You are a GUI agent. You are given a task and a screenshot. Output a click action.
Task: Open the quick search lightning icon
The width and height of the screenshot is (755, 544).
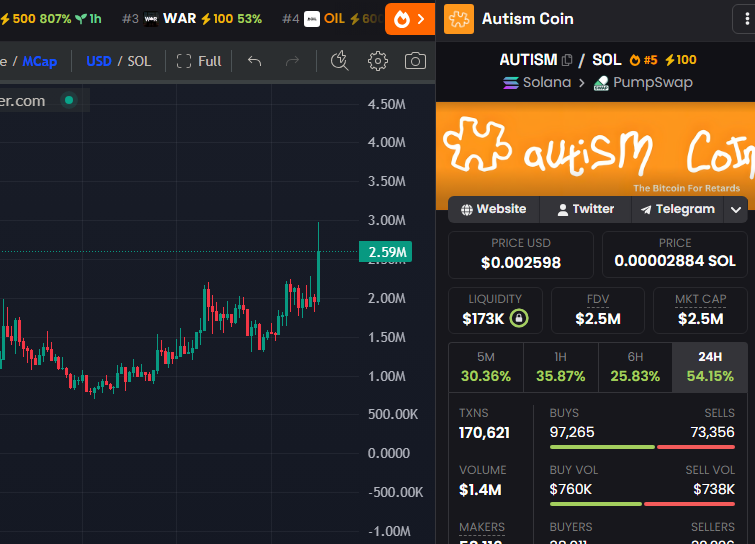pos(339,61)
